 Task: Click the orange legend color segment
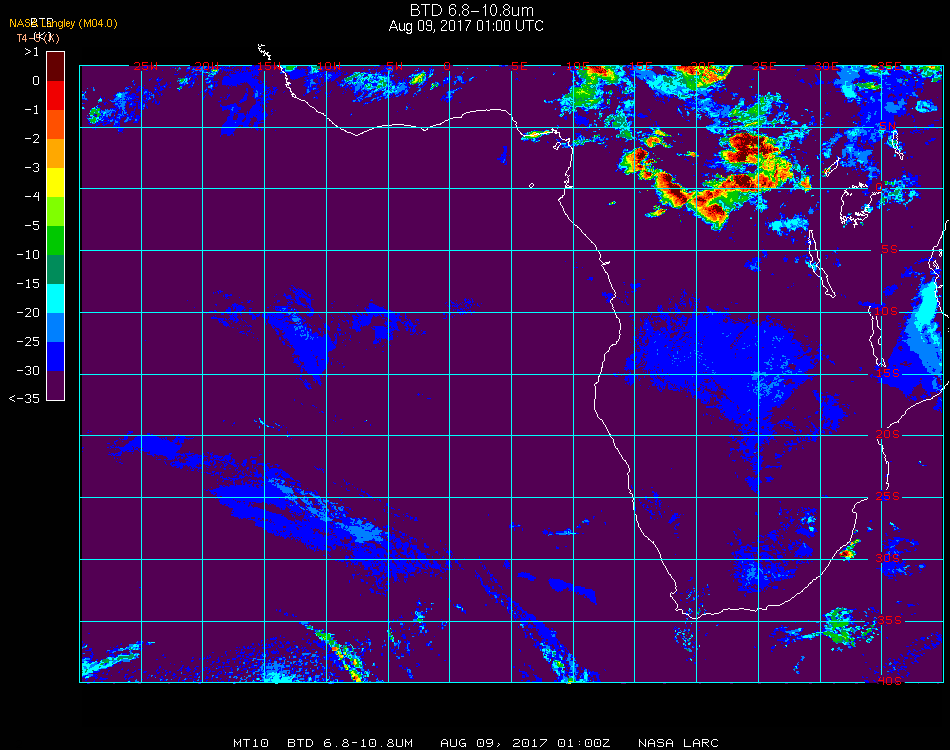coord(55,153)
